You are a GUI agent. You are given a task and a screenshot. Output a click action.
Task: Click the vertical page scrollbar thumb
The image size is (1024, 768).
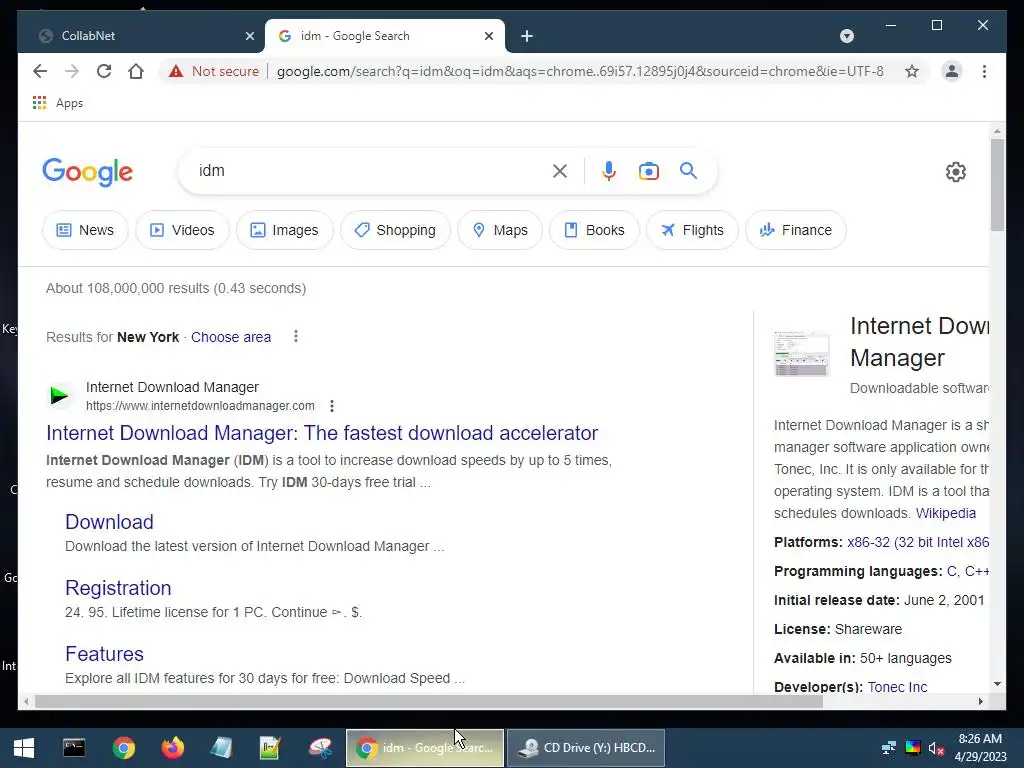tap(997, 185)
